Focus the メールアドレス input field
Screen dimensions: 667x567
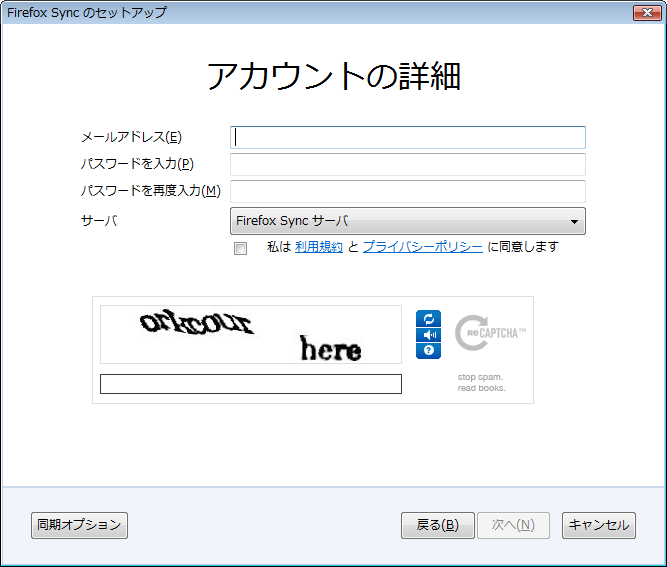pos(408,137)
